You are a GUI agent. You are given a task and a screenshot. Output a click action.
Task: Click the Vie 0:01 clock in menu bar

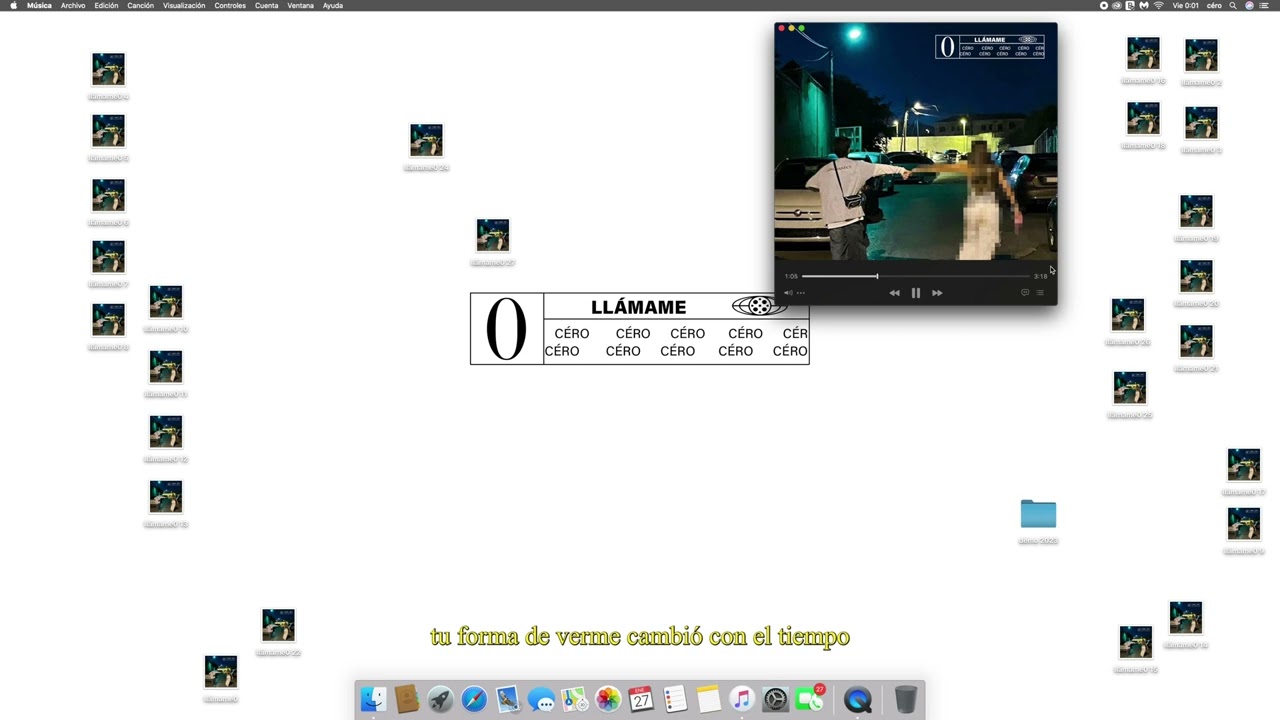point(1186,5)
